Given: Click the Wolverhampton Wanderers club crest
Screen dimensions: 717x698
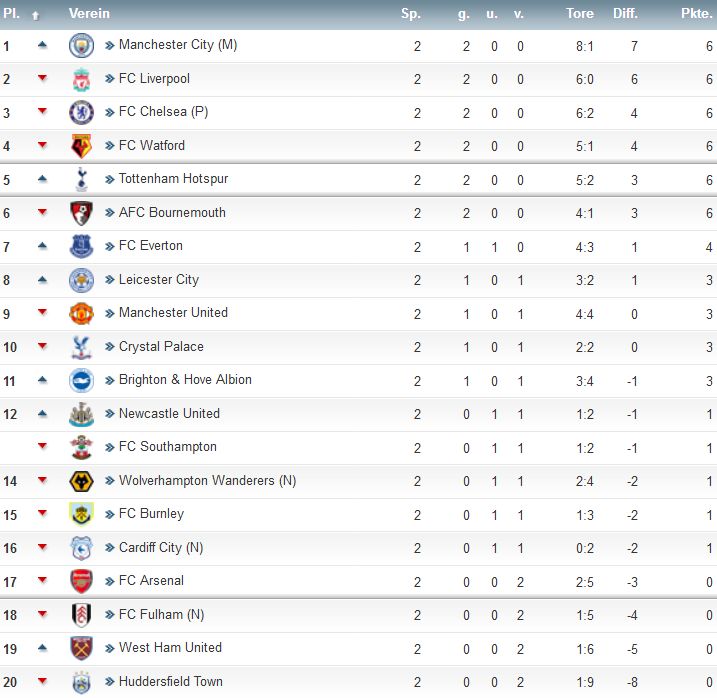Looking at the screenshot, I should point(81,481).
